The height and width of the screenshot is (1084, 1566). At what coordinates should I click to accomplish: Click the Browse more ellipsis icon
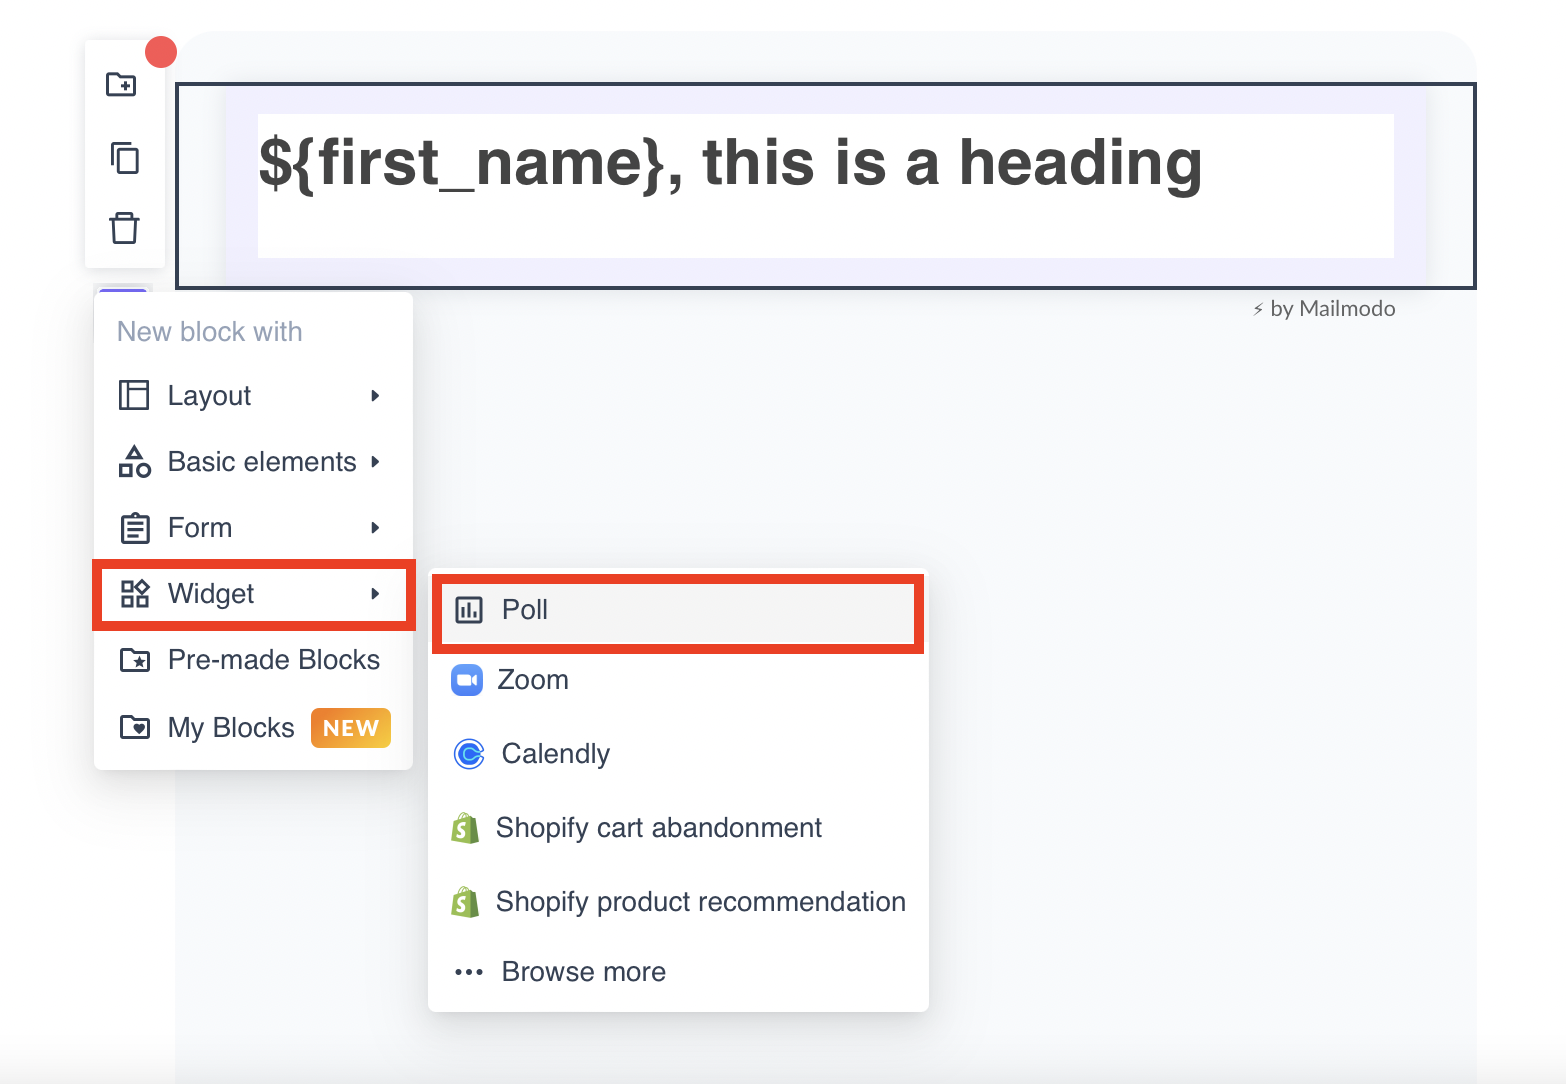pyautogui.click(x=468, y=972)
